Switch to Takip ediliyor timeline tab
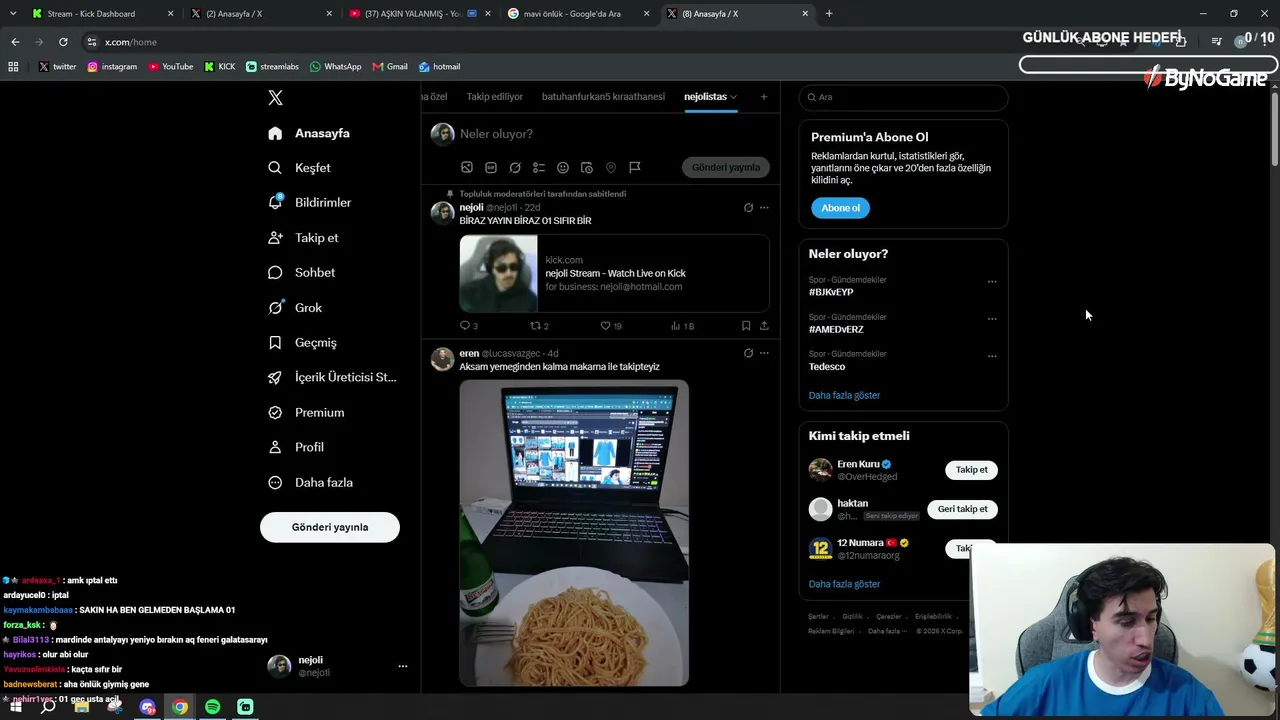Viewport: 1280px width, 720px height. [494, 97]
